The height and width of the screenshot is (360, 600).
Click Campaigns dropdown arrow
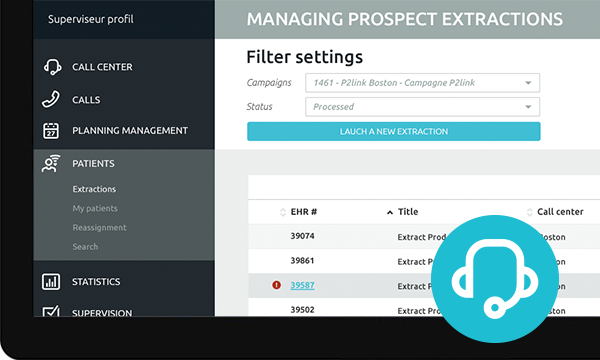528,83
